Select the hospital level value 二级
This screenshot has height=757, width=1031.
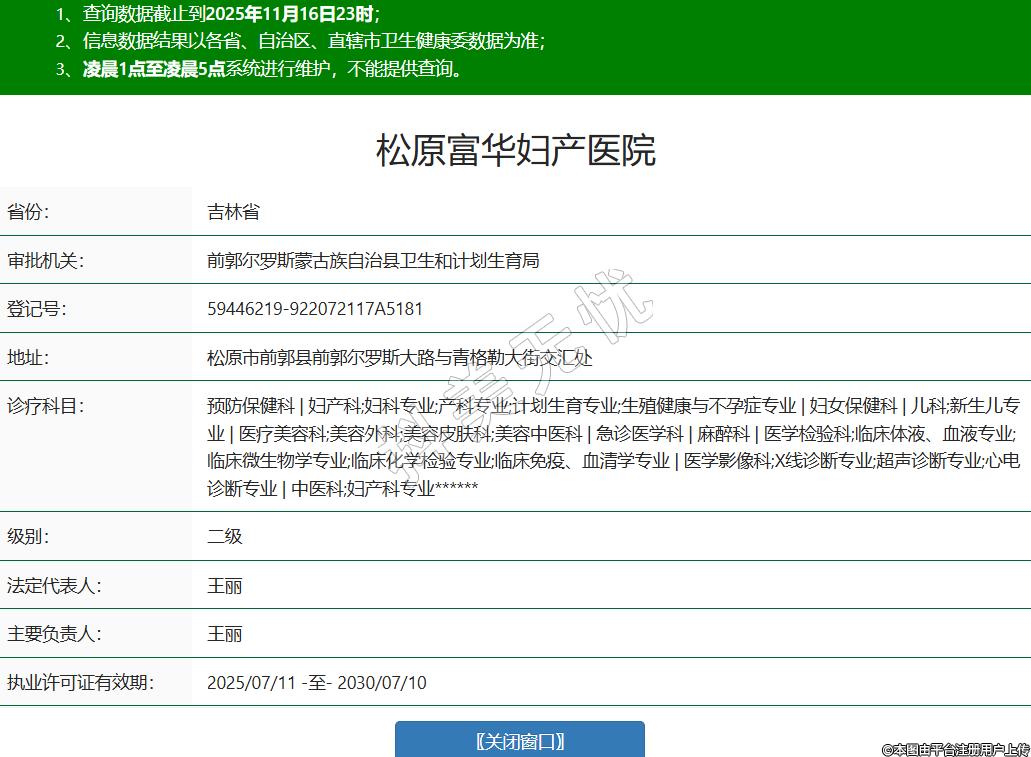coord(224,536)
